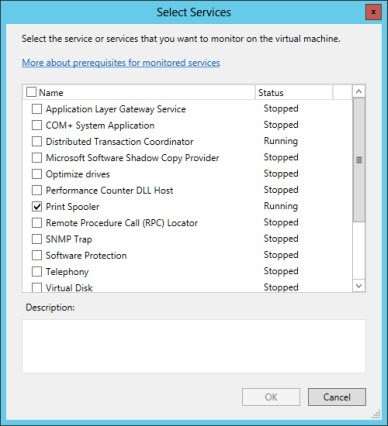Enable the SNMP Trap checkbox
Viewport: 388px width, 426px height.
(37, 239)
